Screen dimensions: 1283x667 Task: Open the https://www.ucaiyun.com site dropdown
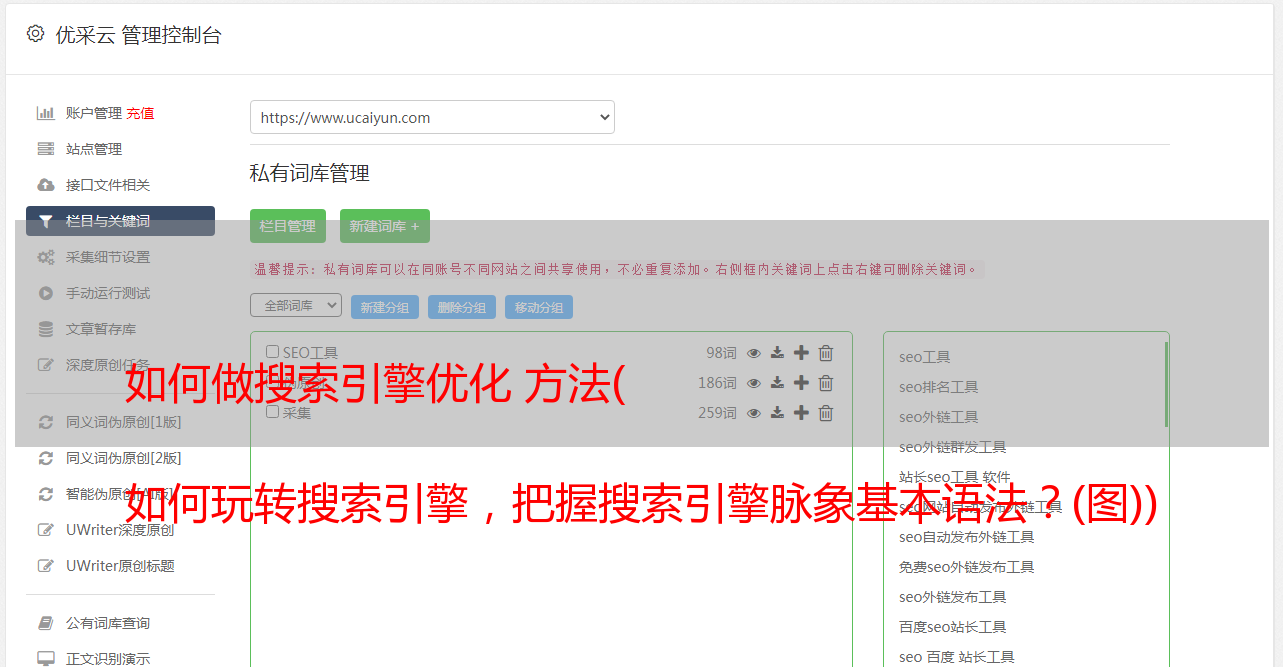point(432,117)
